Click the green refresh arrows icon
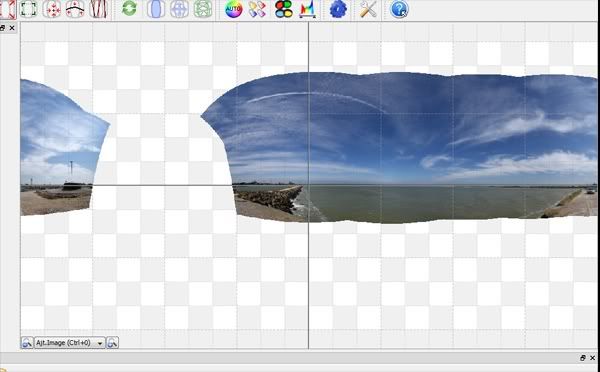This screenshot has width=600, height=372. coord(129,8)
